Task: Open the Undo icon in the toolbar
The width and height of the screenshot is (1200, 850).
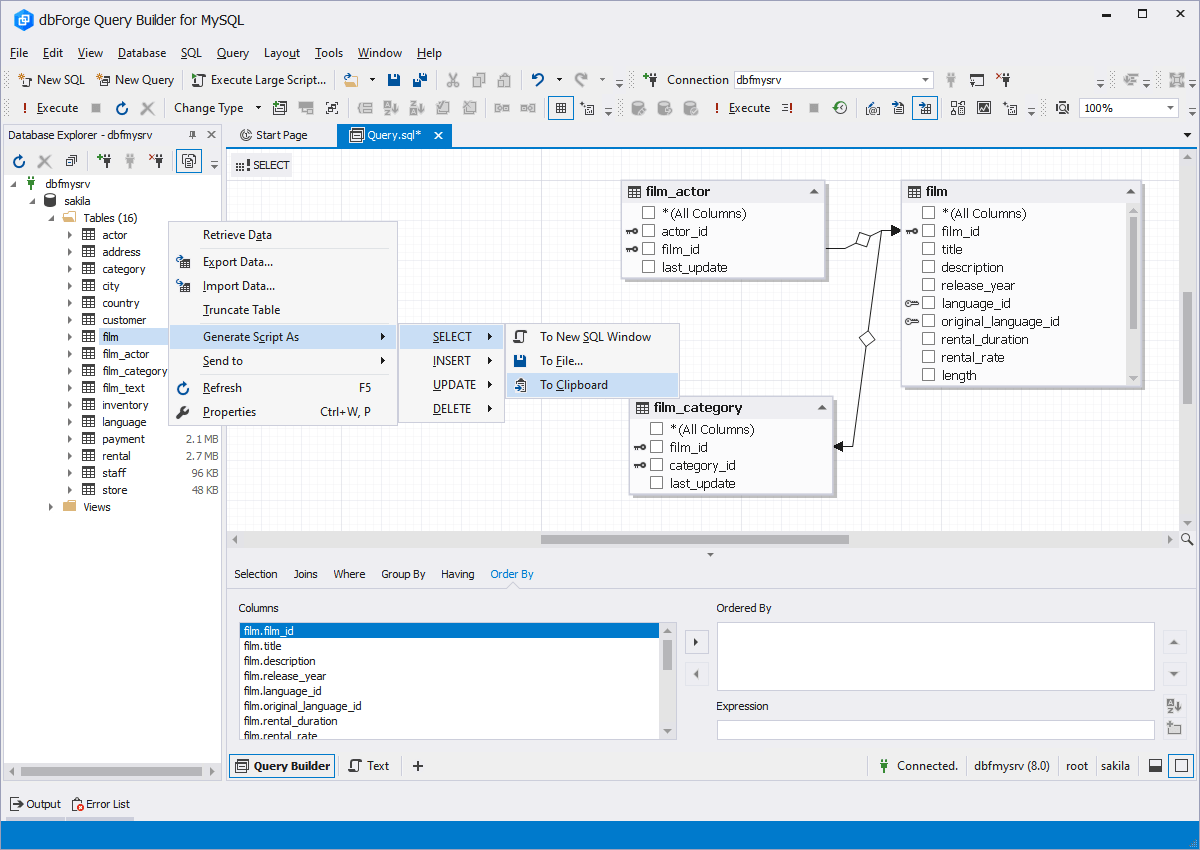Action: click(537, 79)
